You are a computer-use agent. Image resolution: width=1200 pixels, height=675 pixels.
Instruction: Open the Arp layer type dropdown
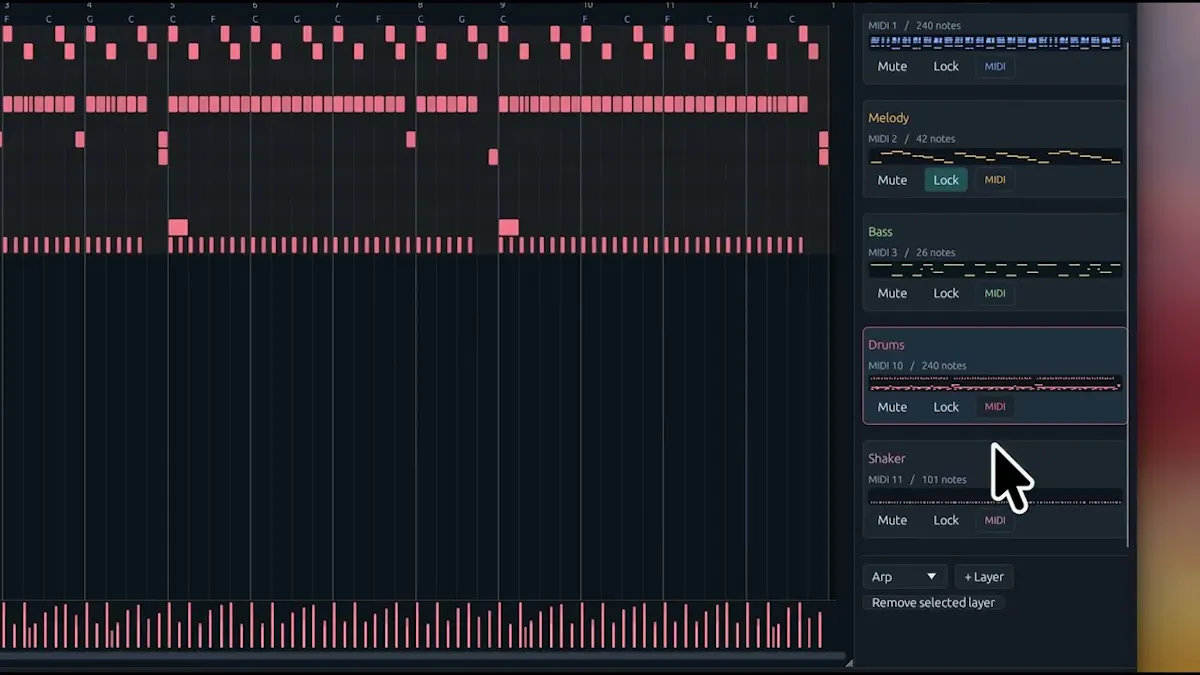point(905,577)
